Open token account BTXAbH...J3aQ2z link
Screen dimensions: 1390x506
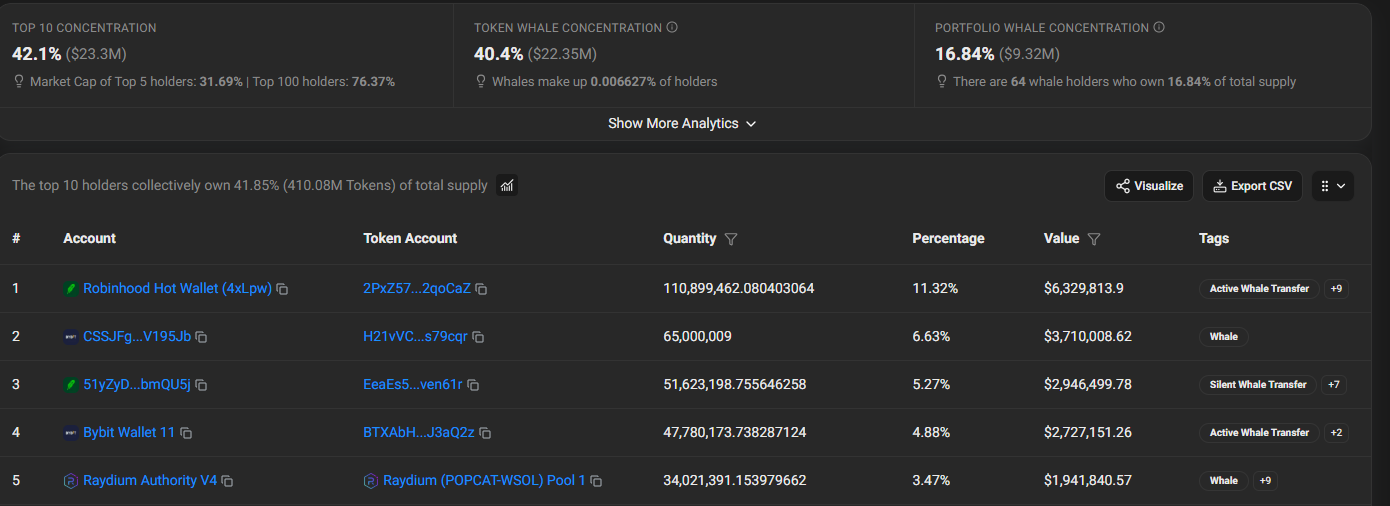(x=418, y=433)
